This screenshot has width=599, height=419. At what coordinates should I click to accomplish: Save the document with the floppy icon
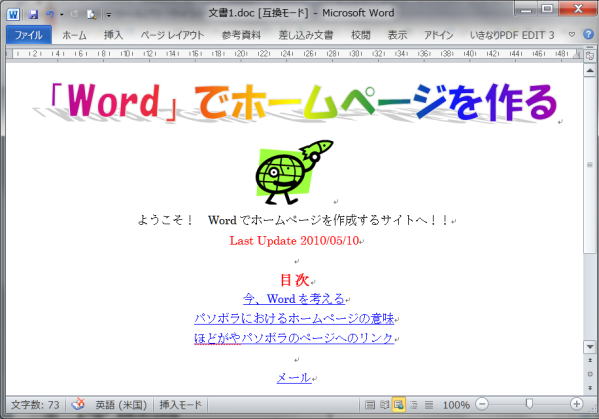tap(33, 15)
